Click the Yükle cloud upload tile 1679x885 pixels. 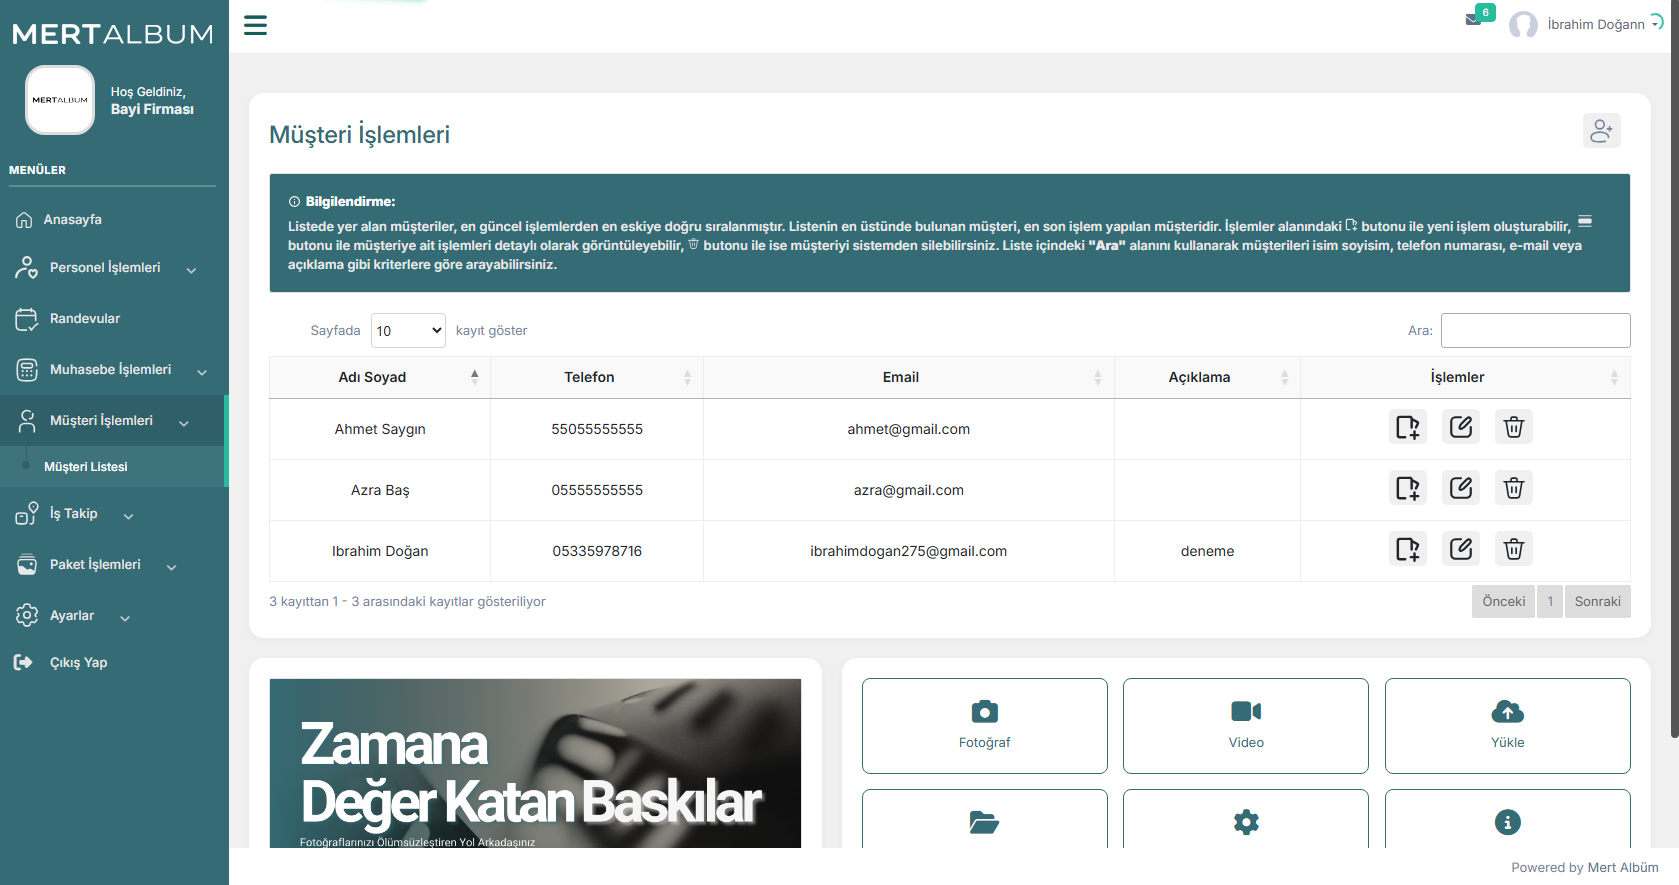coord(1507,725)
